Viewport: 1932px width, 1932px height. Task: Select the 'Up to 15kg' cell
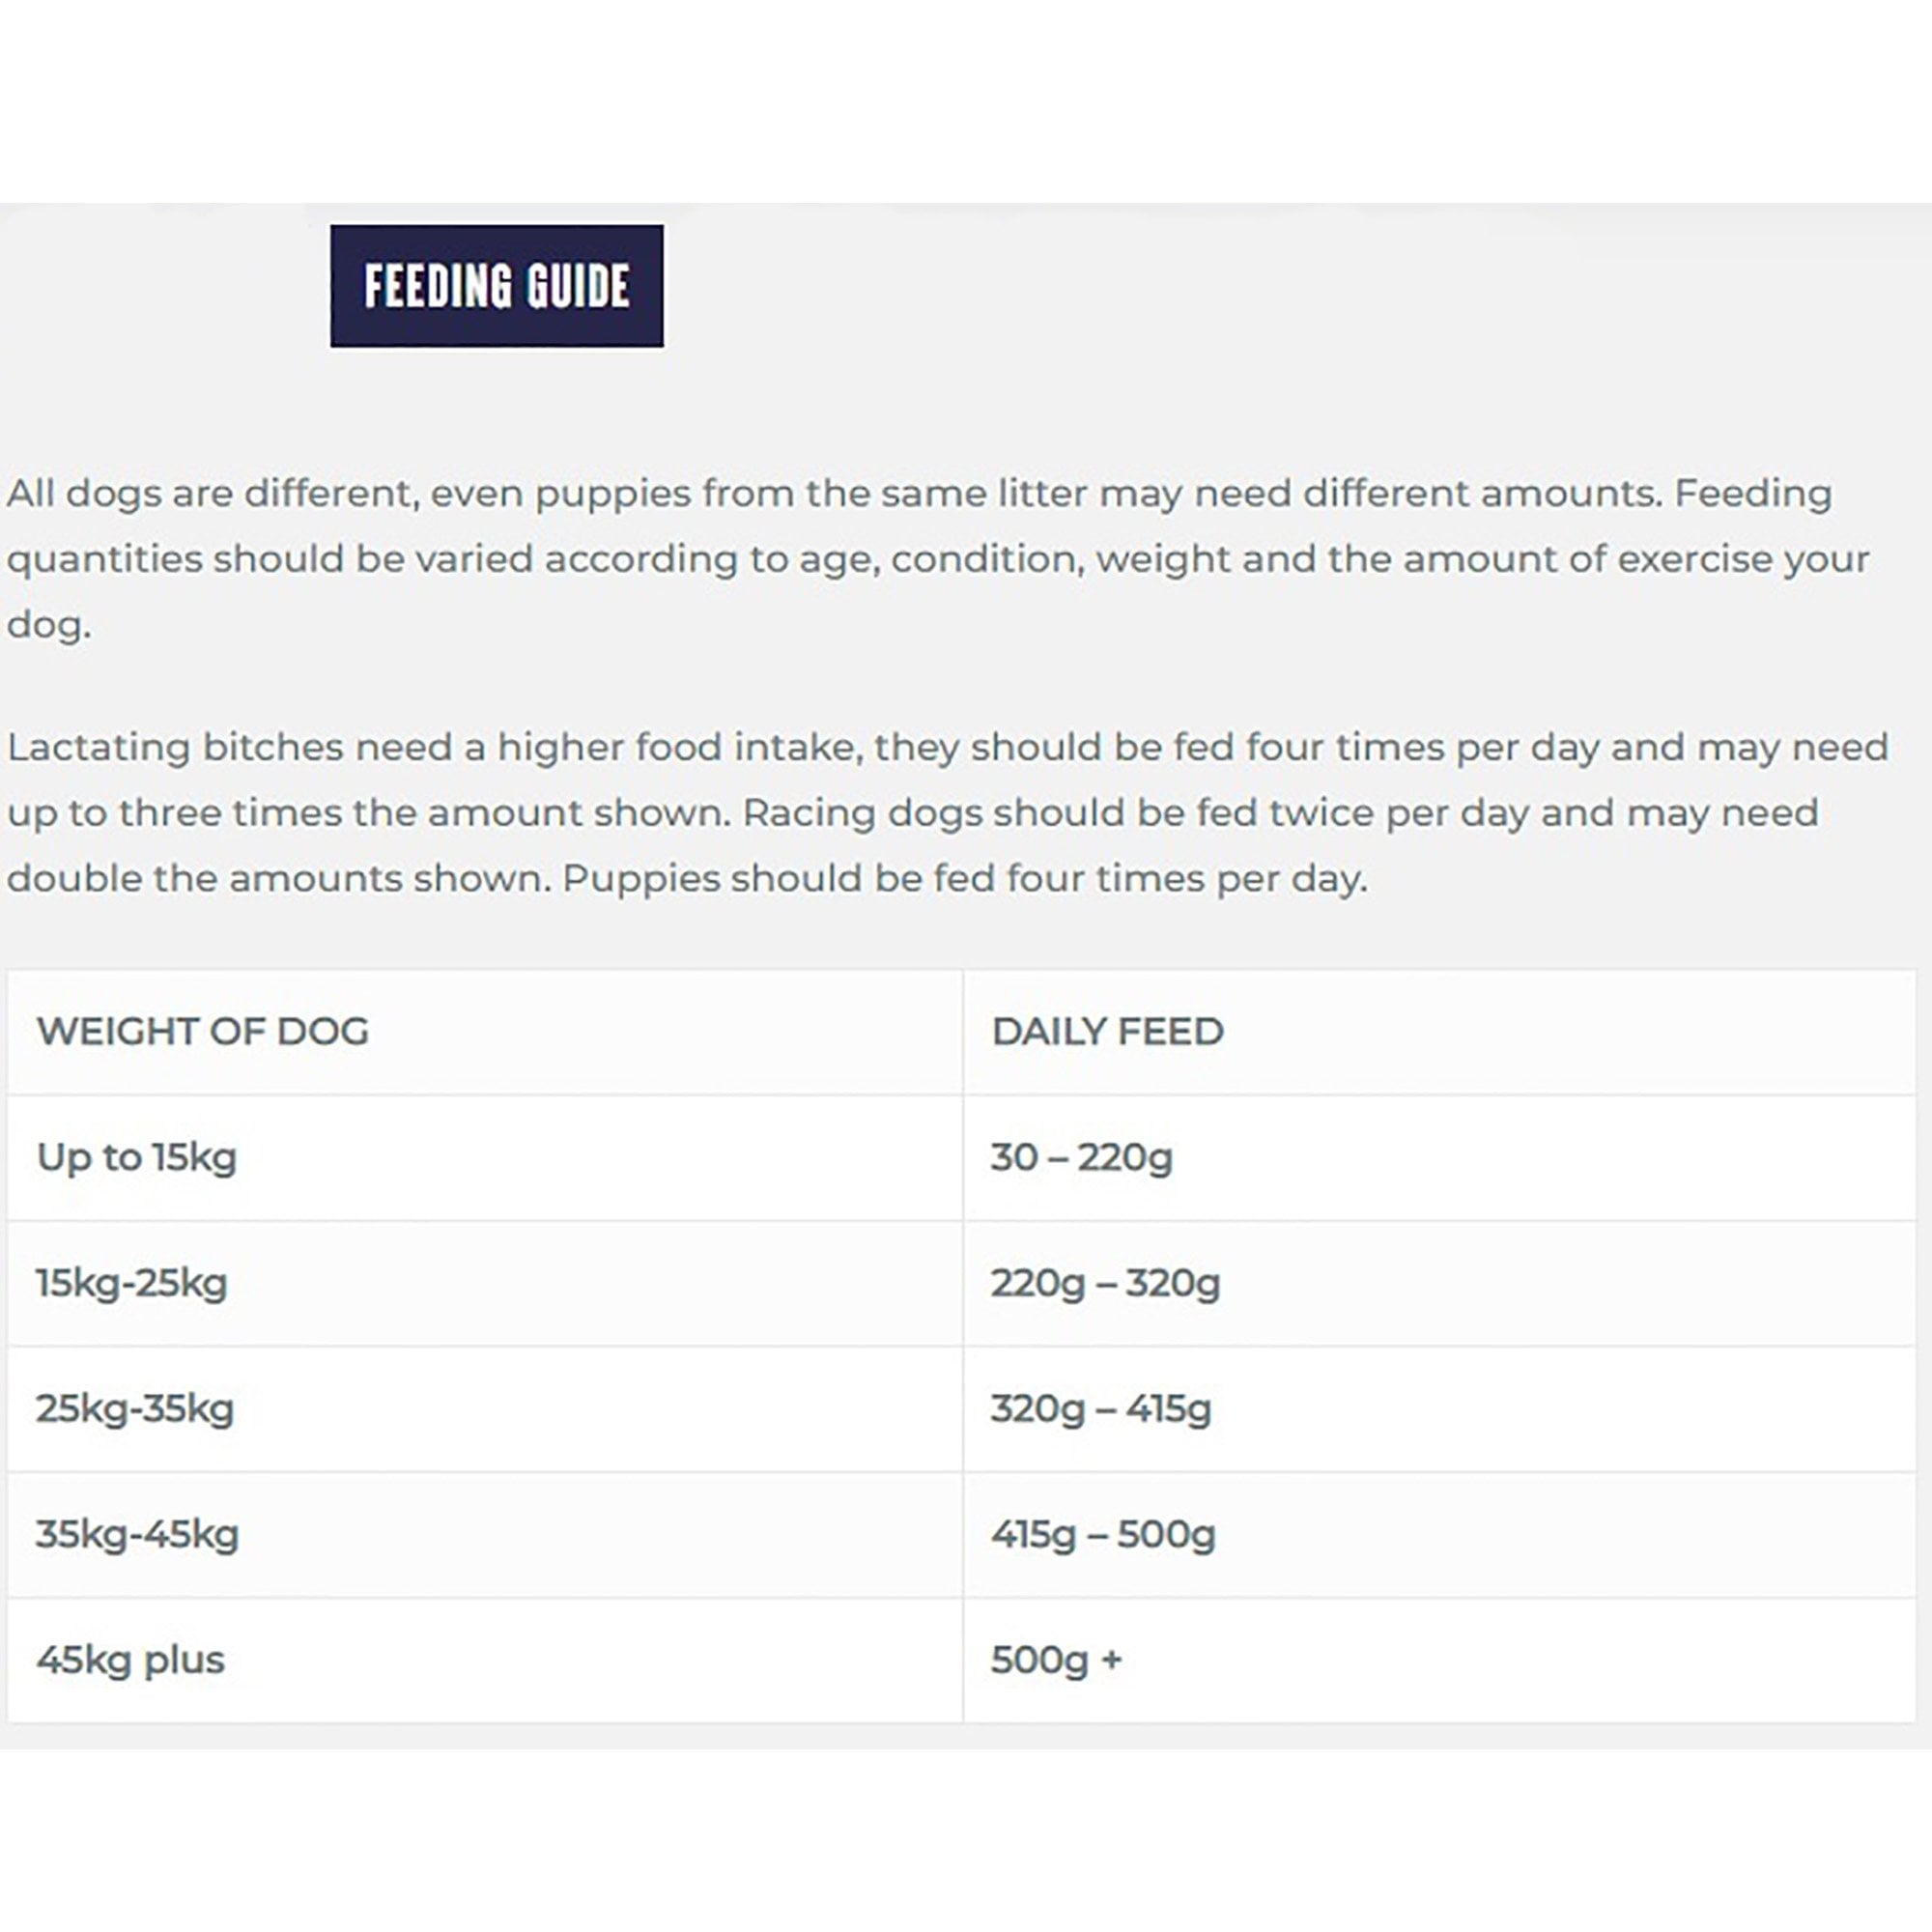click(137, 1158)
